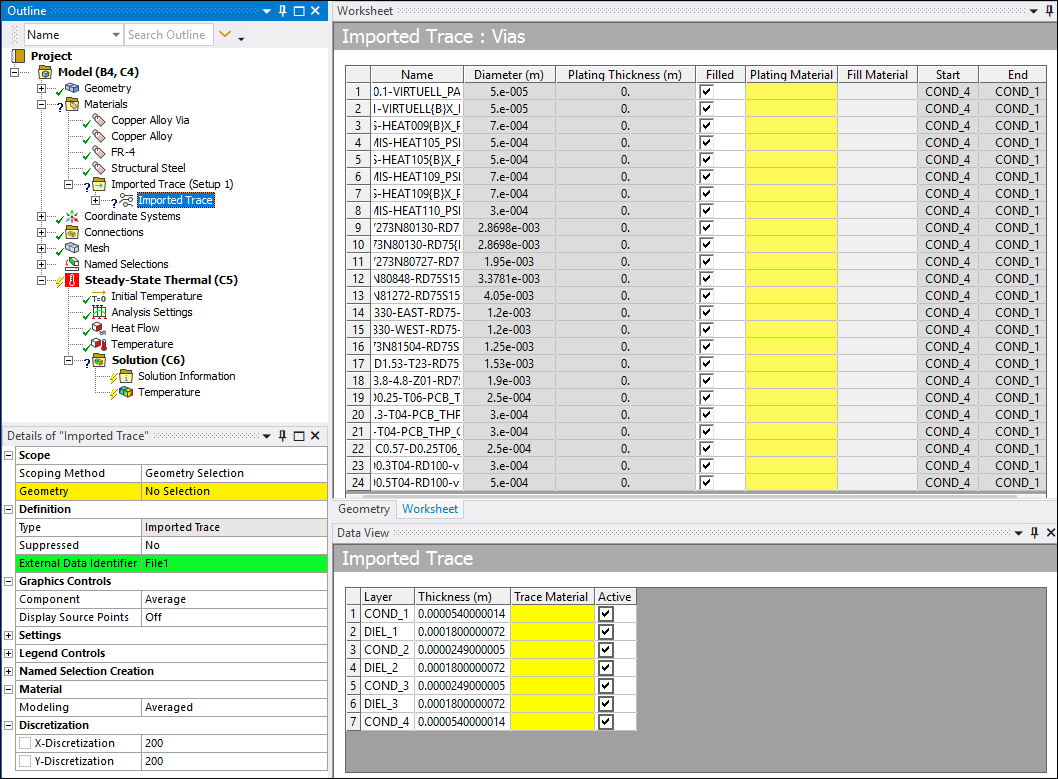This screenshot has width=1058, height=779.
Task: Select the Mesh icon in Outline
Action: click(72, 248)
